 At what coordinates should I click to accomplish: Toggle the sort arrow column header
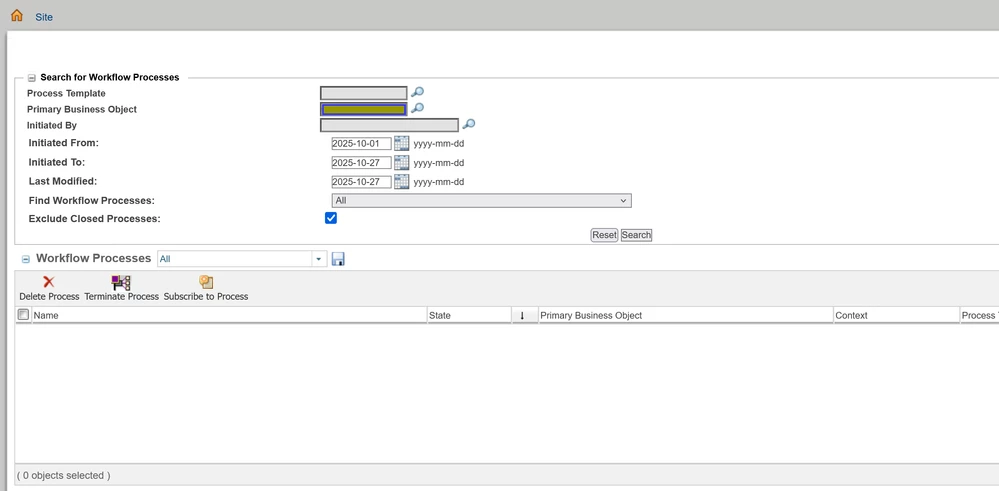(x=525, y=315)
